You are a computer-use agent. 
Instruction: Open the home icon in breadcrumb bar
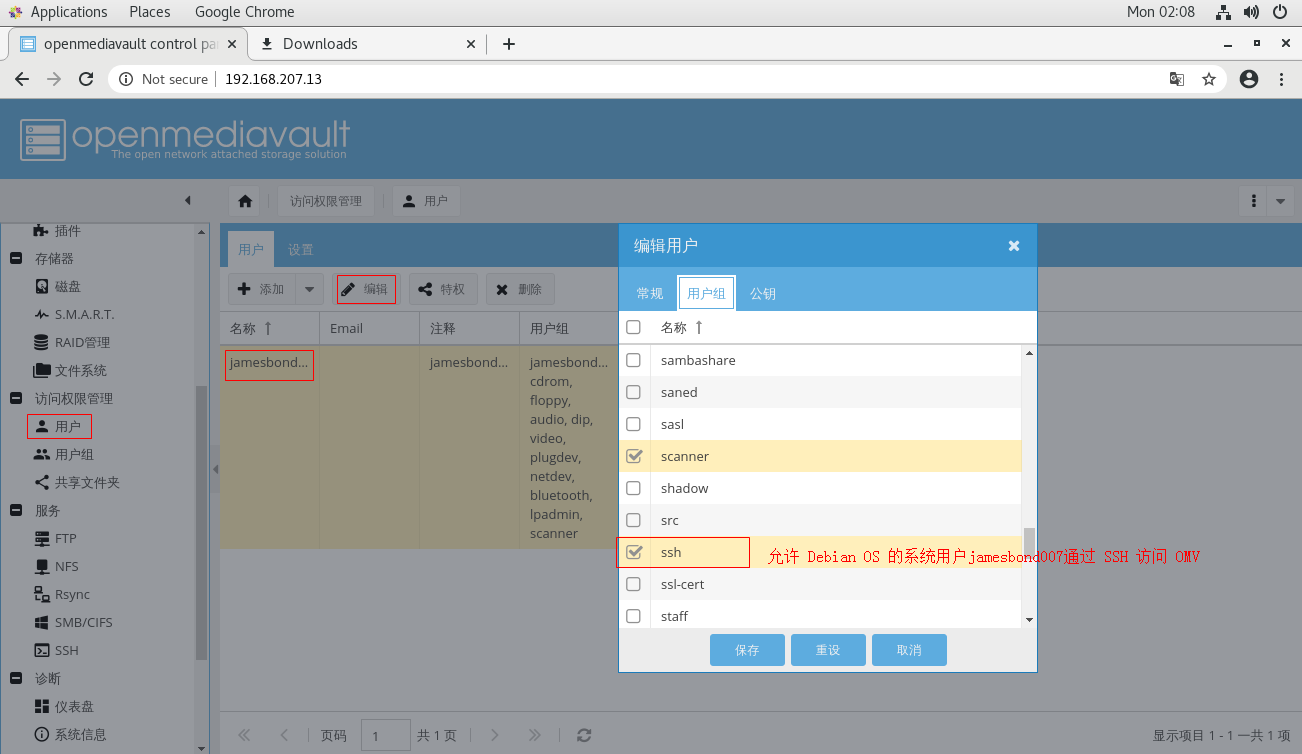[245, 201]
